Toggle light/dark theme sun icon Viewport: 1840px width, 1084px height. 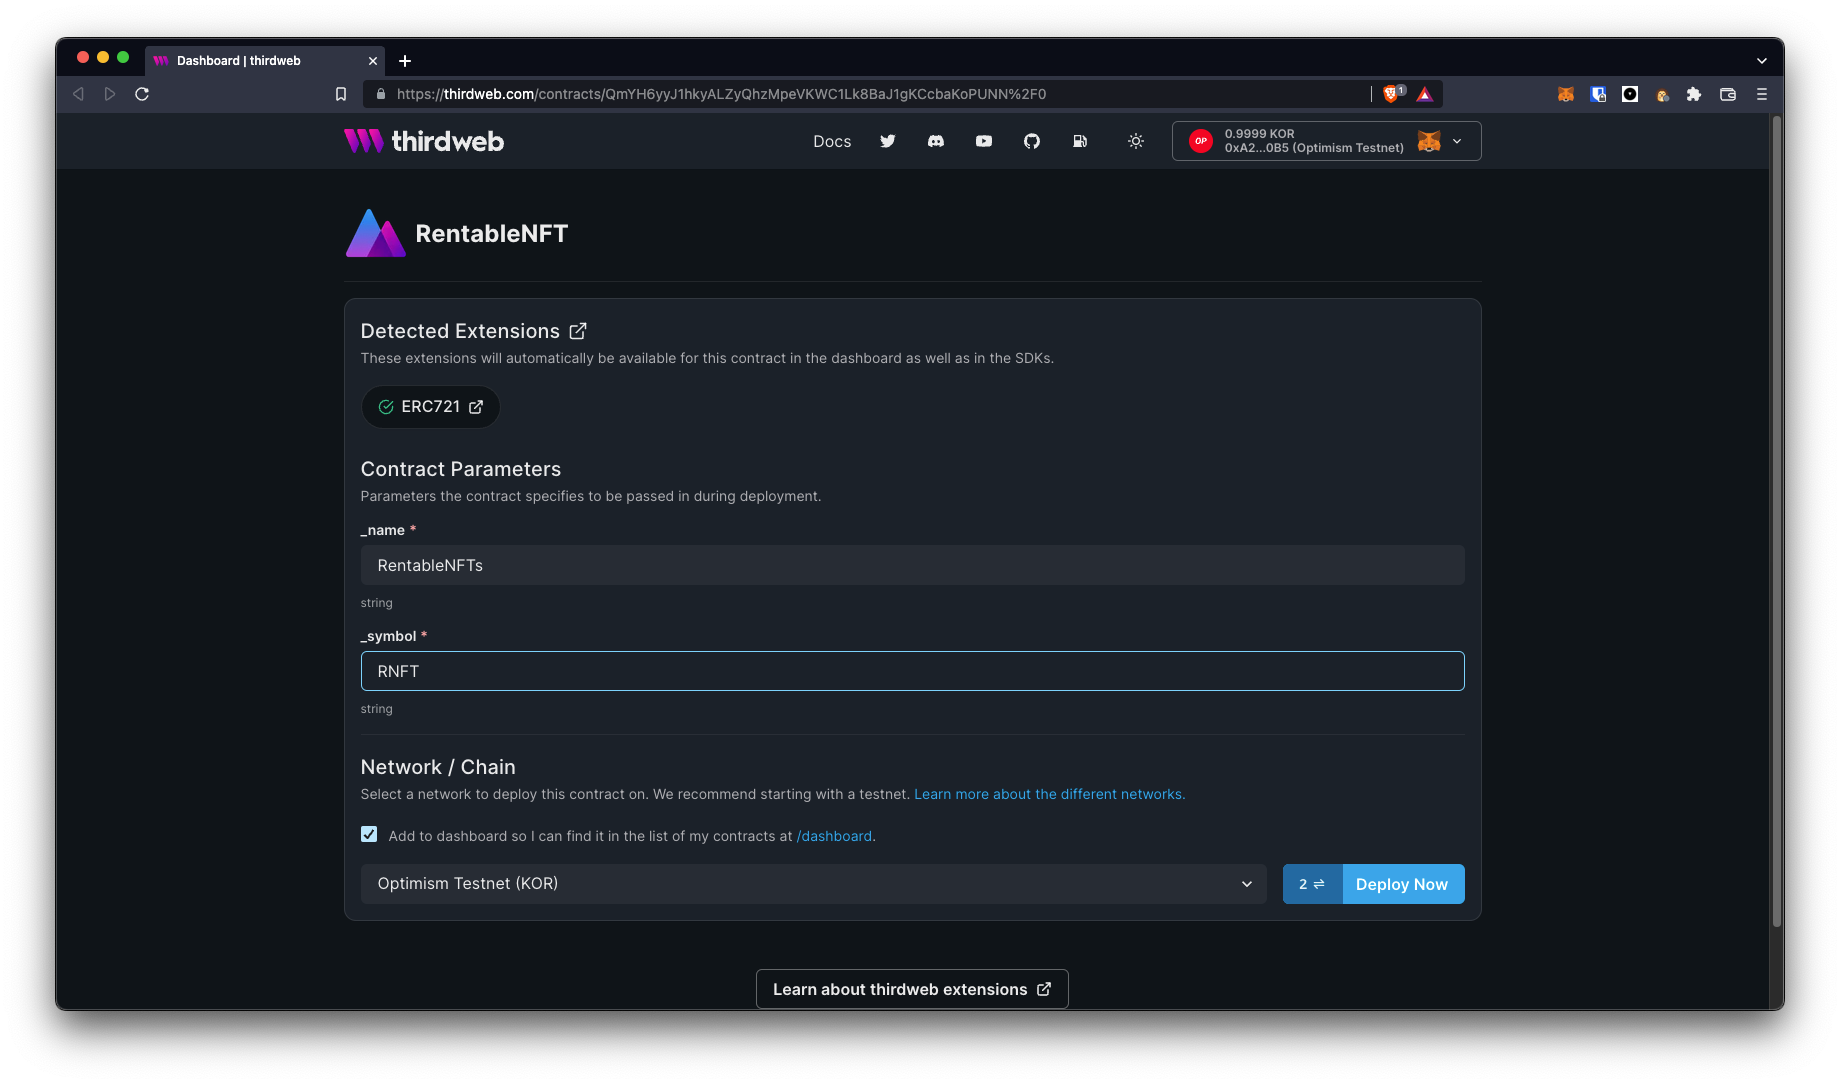(x=1135, y=141)
